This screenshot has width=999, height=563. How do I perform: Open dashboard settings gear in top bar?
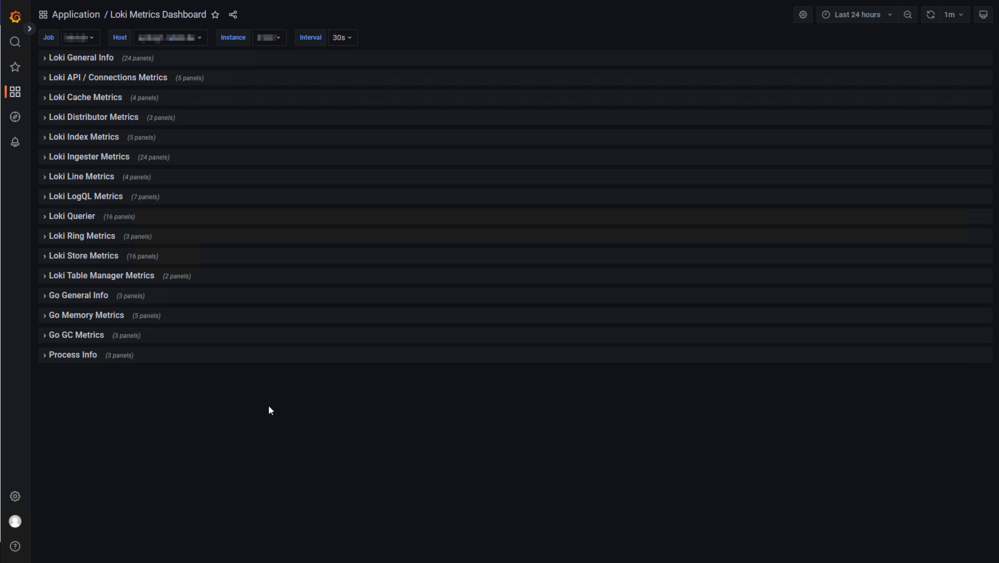tap(803, 15)
